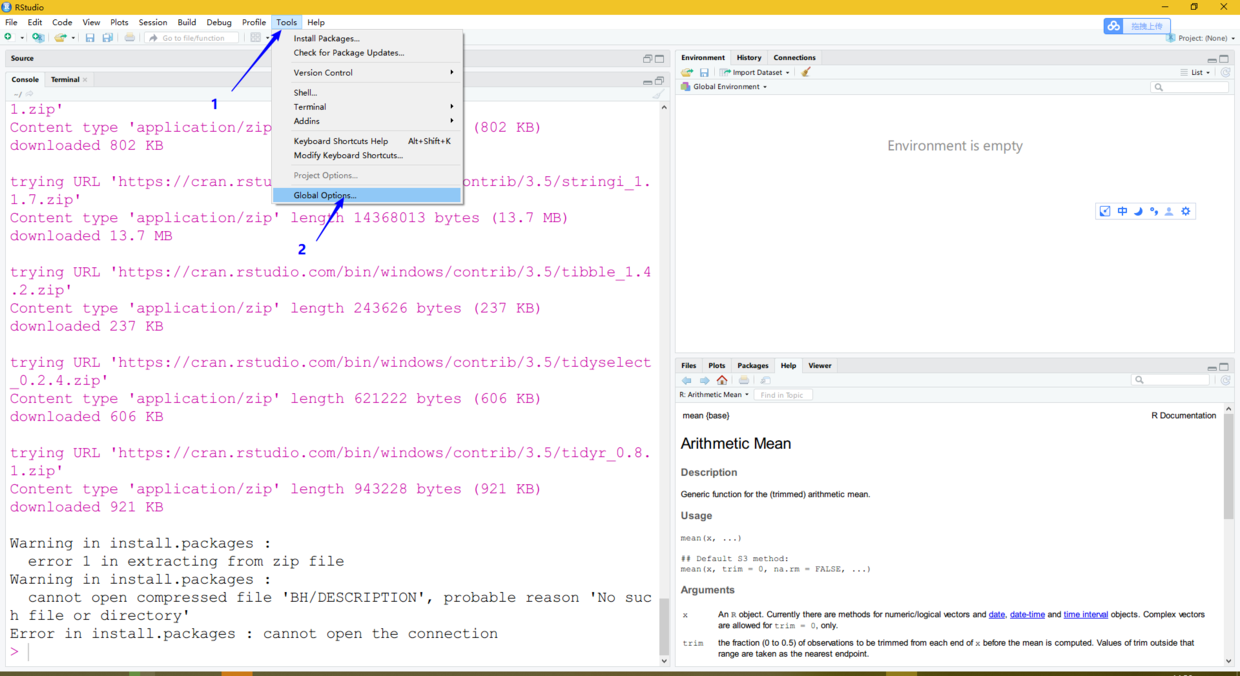Switch to the Terminal tab
The image size is (1240, 676).
(x=65, y=80)
